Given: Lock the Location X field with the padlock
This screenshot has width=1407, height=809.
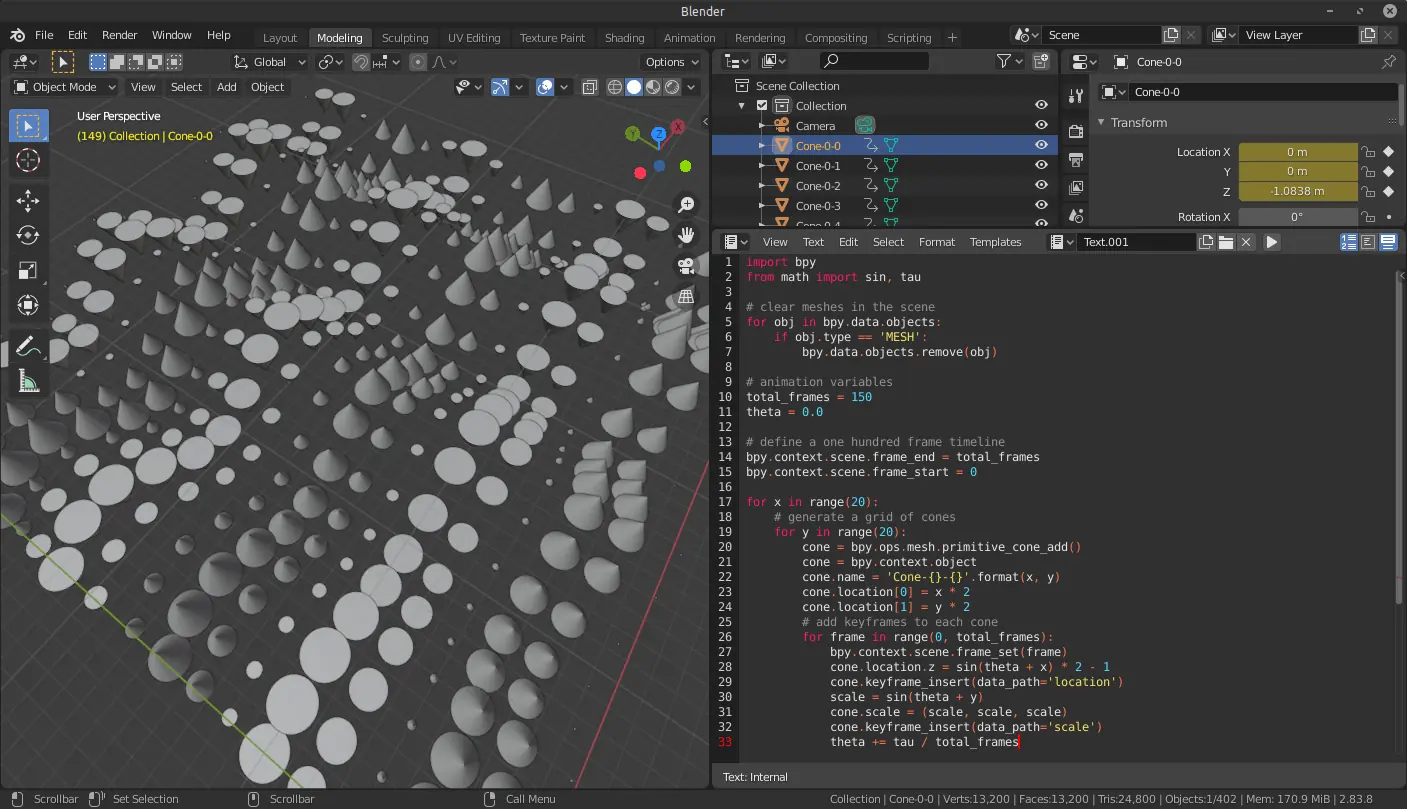Looking at the screenshot, I should (1367, 151).
